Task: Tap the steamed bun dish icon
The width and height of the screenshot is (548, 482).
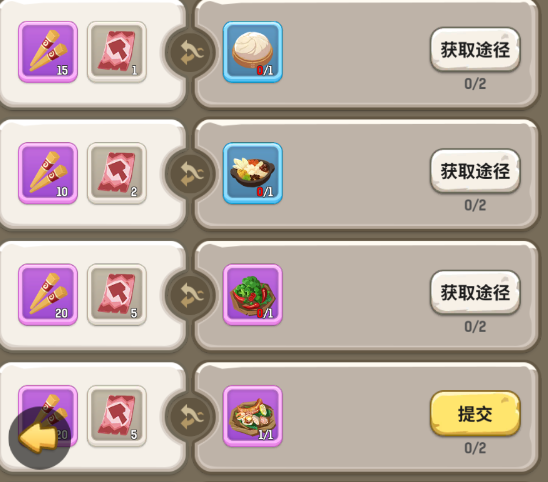Action: tap(253, 52)
